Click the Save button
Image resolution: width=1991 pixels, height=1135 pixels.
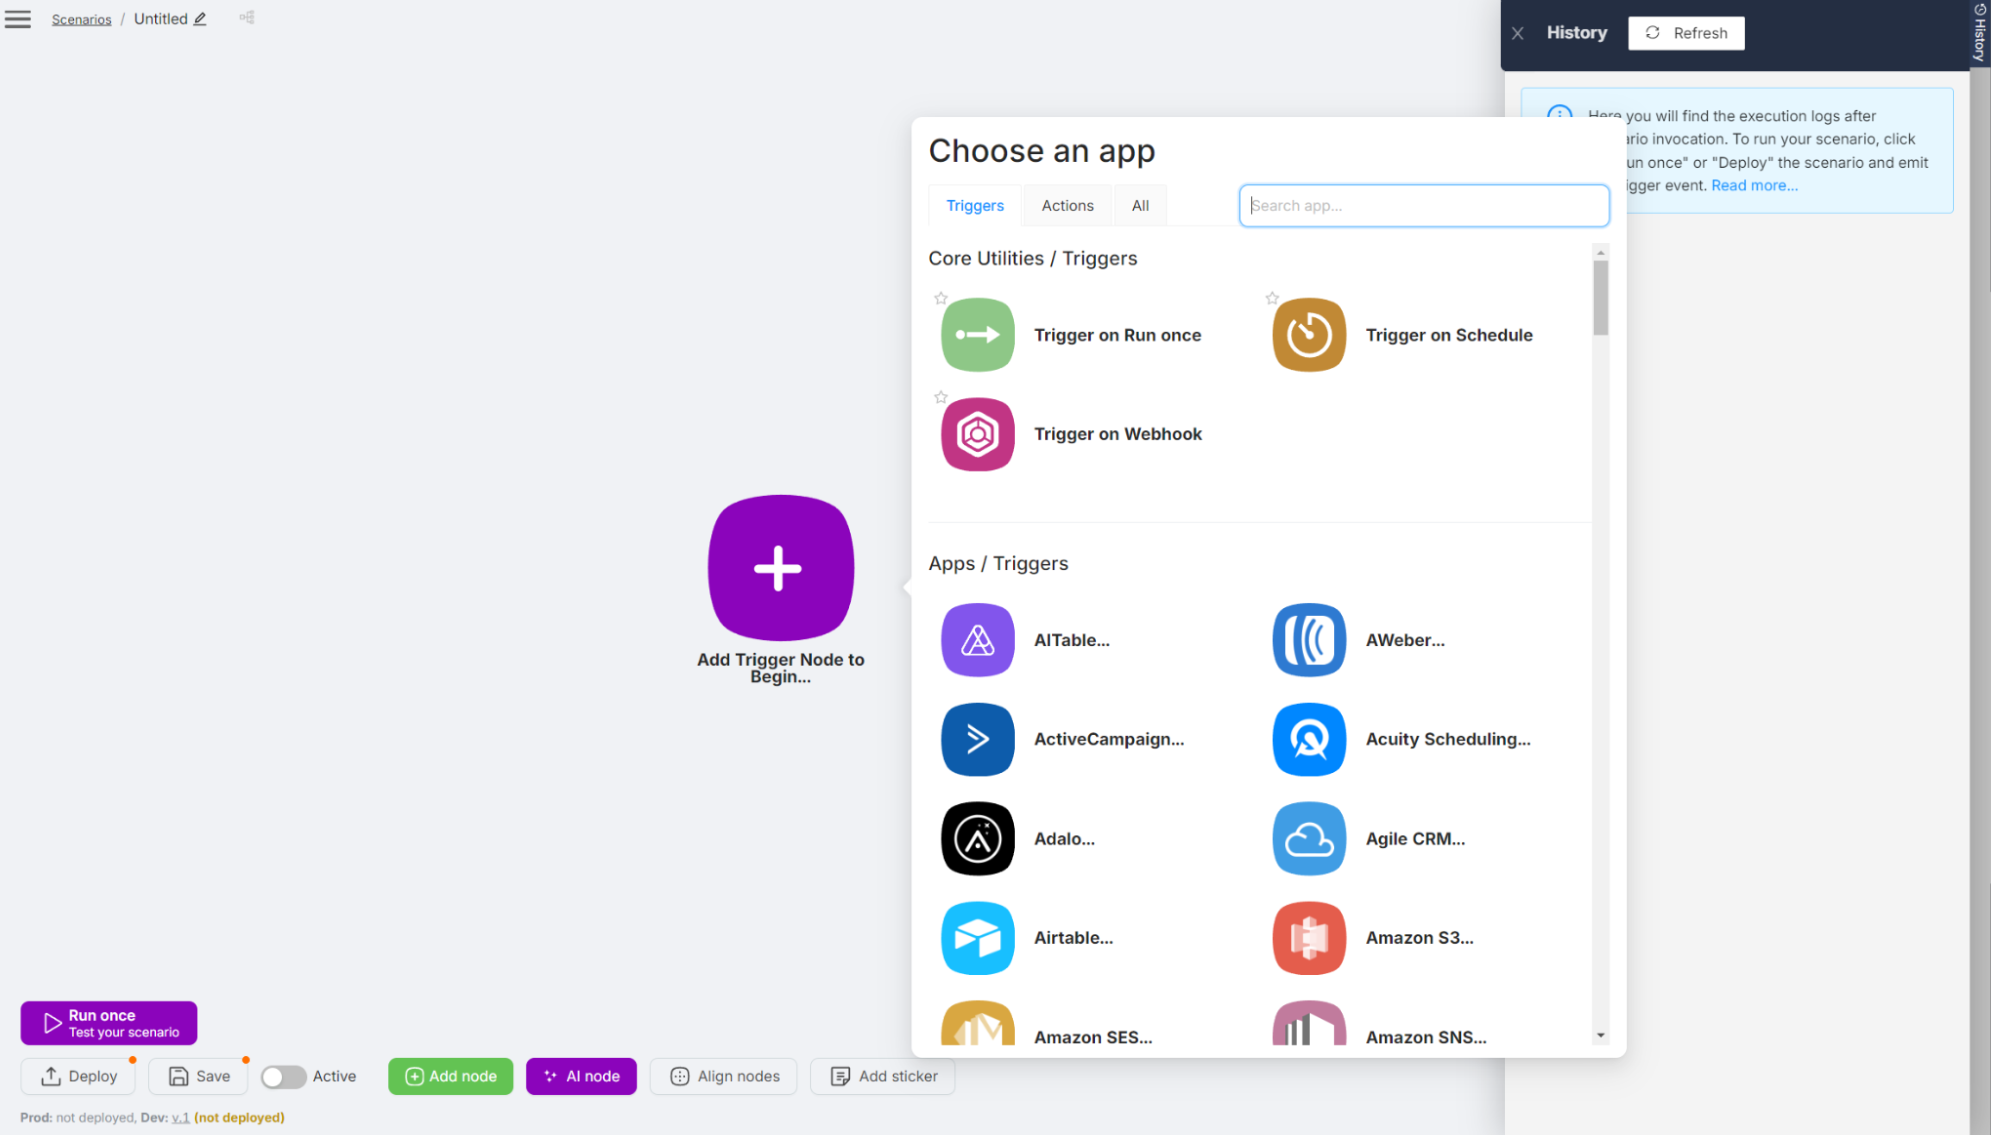[x=198, y=1076]
